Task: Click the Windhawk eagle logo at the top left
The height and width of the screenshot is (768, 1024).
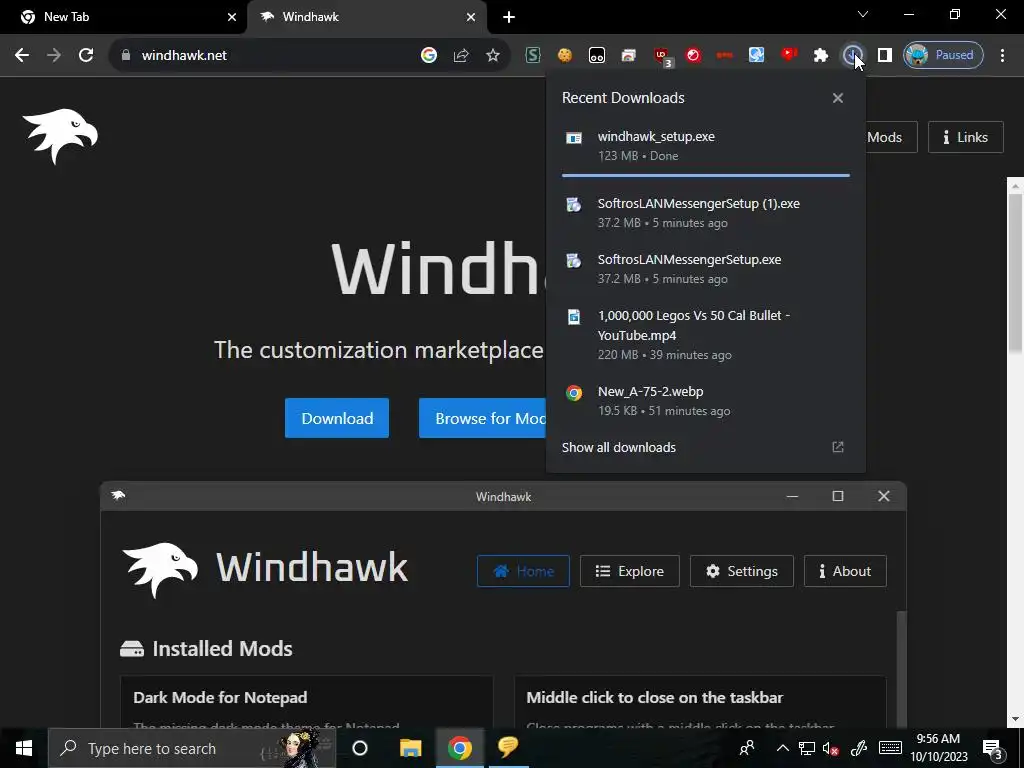Action: [60, 136]
